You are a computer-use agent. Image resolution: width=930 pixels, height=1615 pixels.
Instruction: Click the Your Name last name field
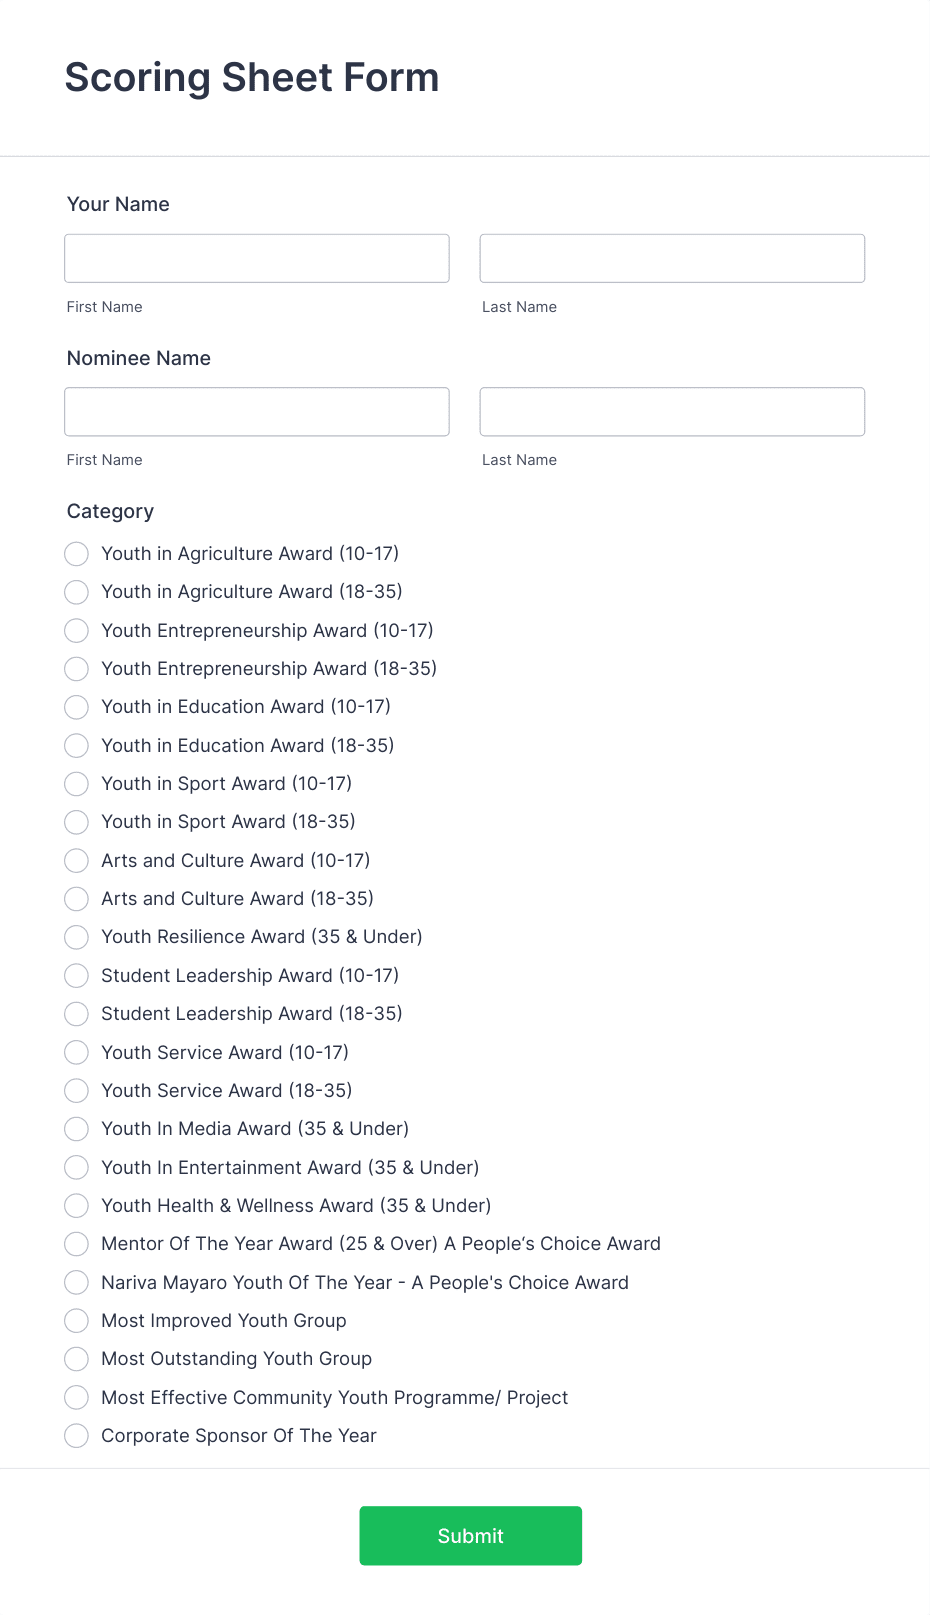click(671, 258)
